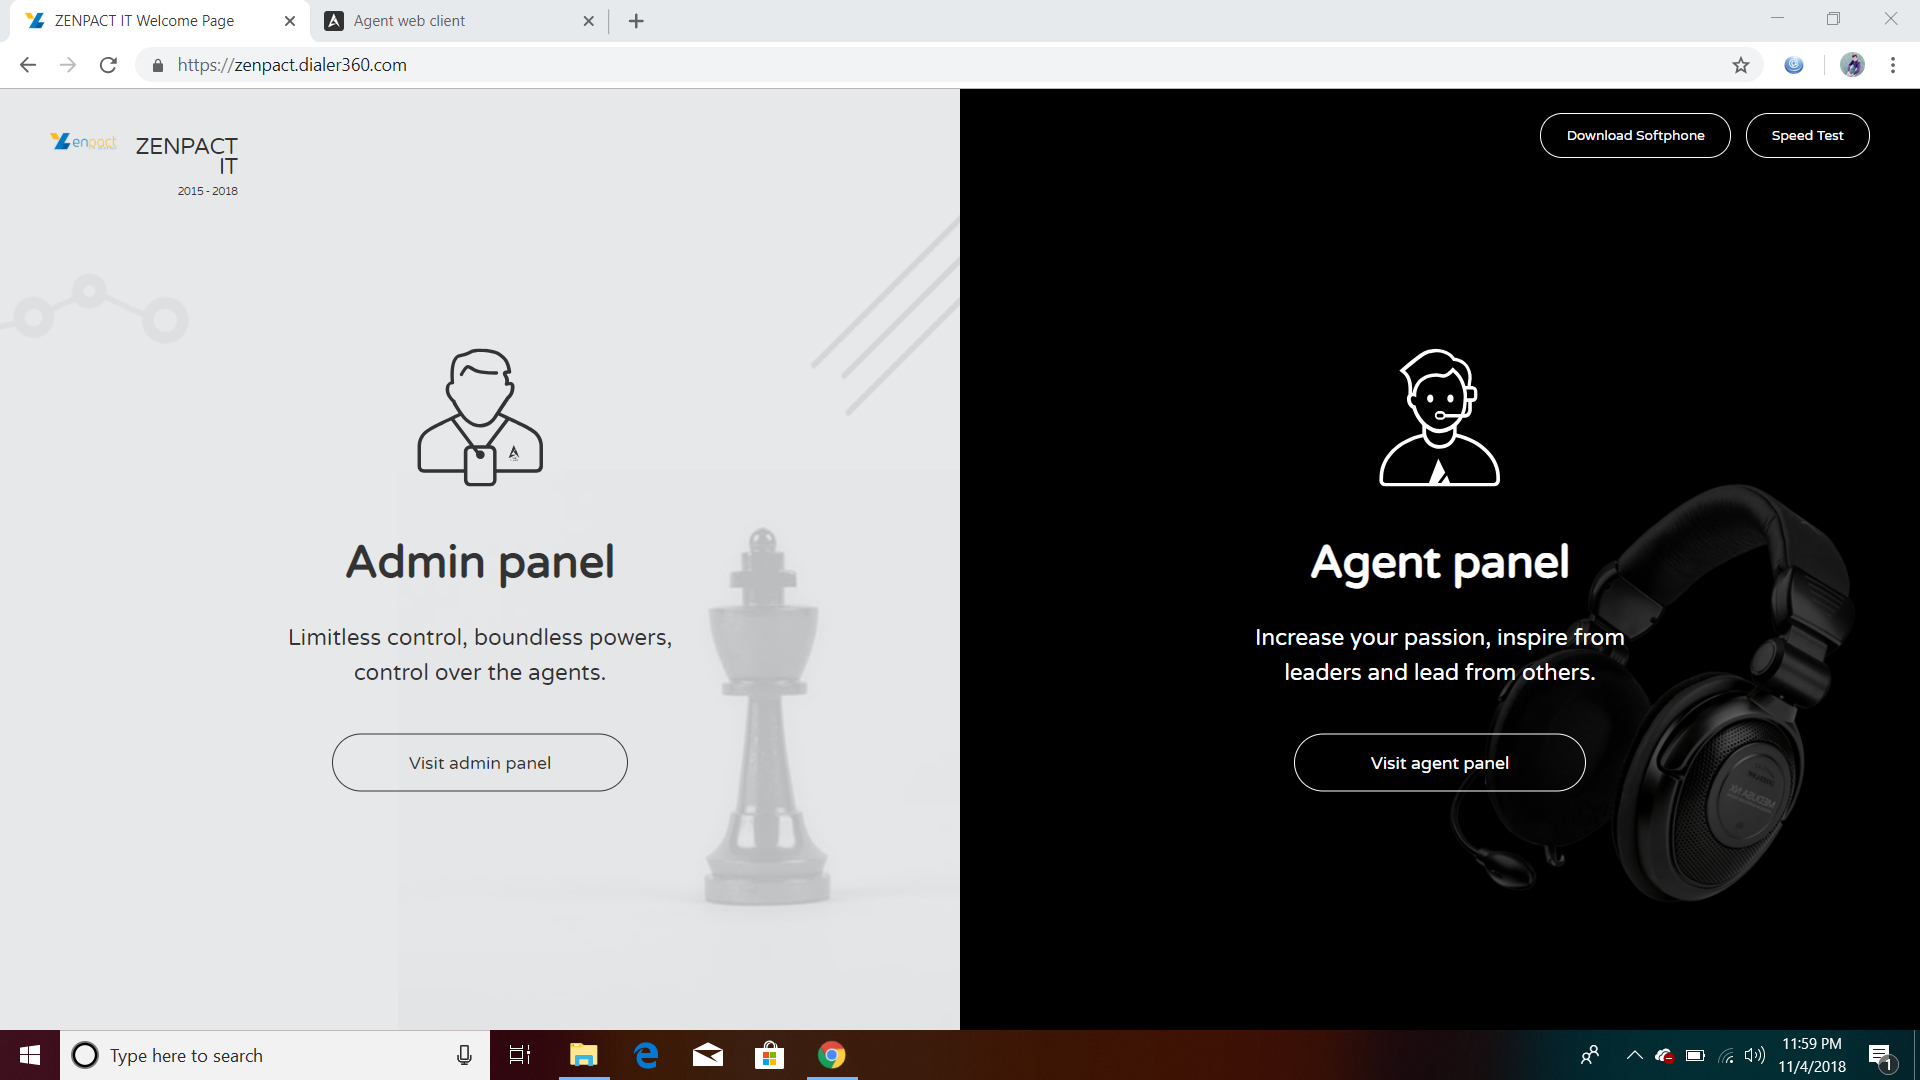Click the Zenpact logo in header

[84, 142]
